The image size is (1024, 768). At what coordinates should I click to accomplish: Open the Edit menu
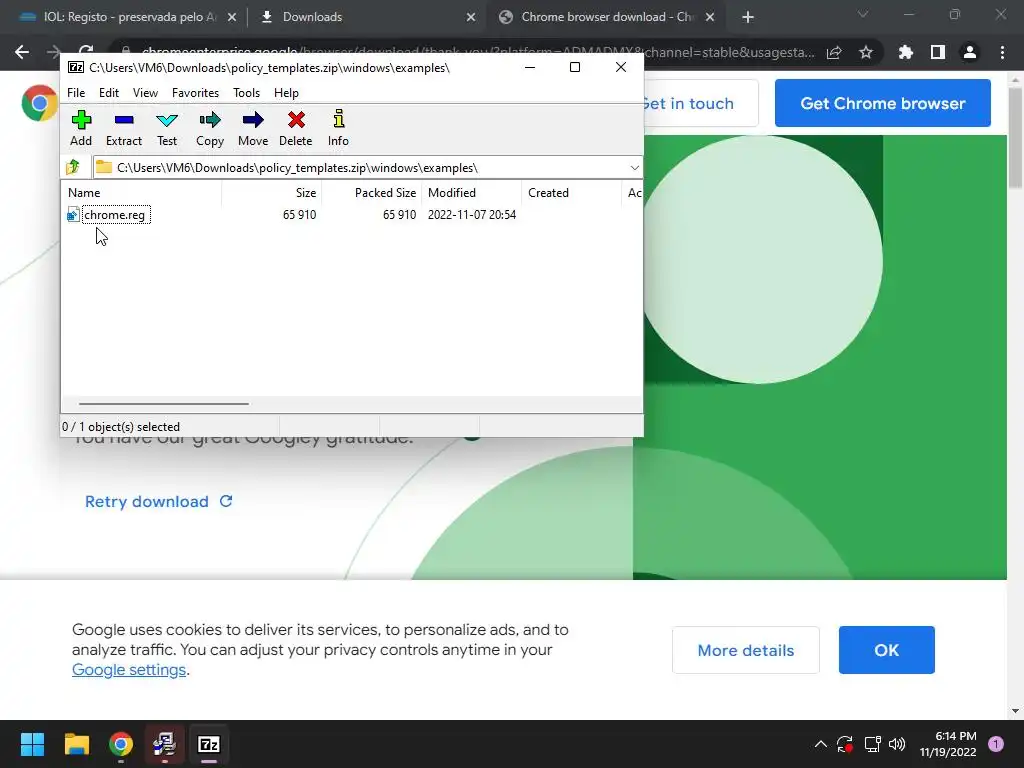[x=109, y=93]
